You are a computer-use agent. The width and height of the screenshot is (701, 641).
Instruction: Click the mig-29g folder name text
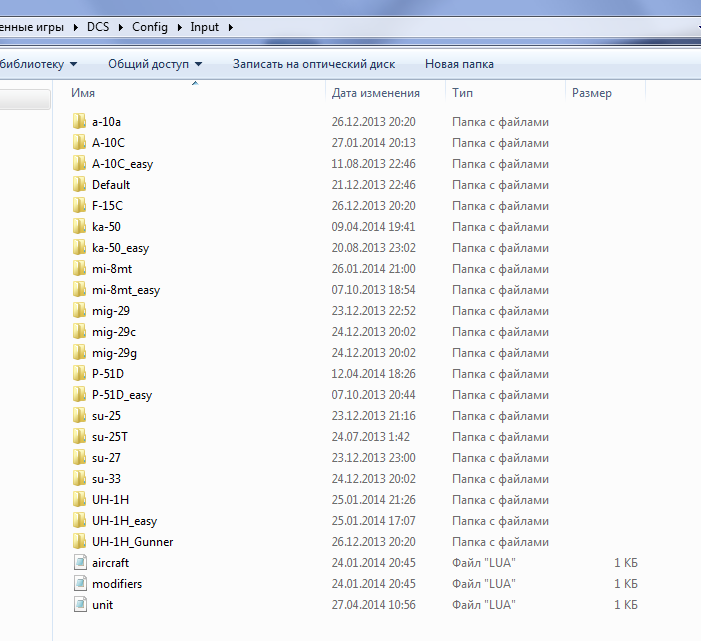point(114,353)
